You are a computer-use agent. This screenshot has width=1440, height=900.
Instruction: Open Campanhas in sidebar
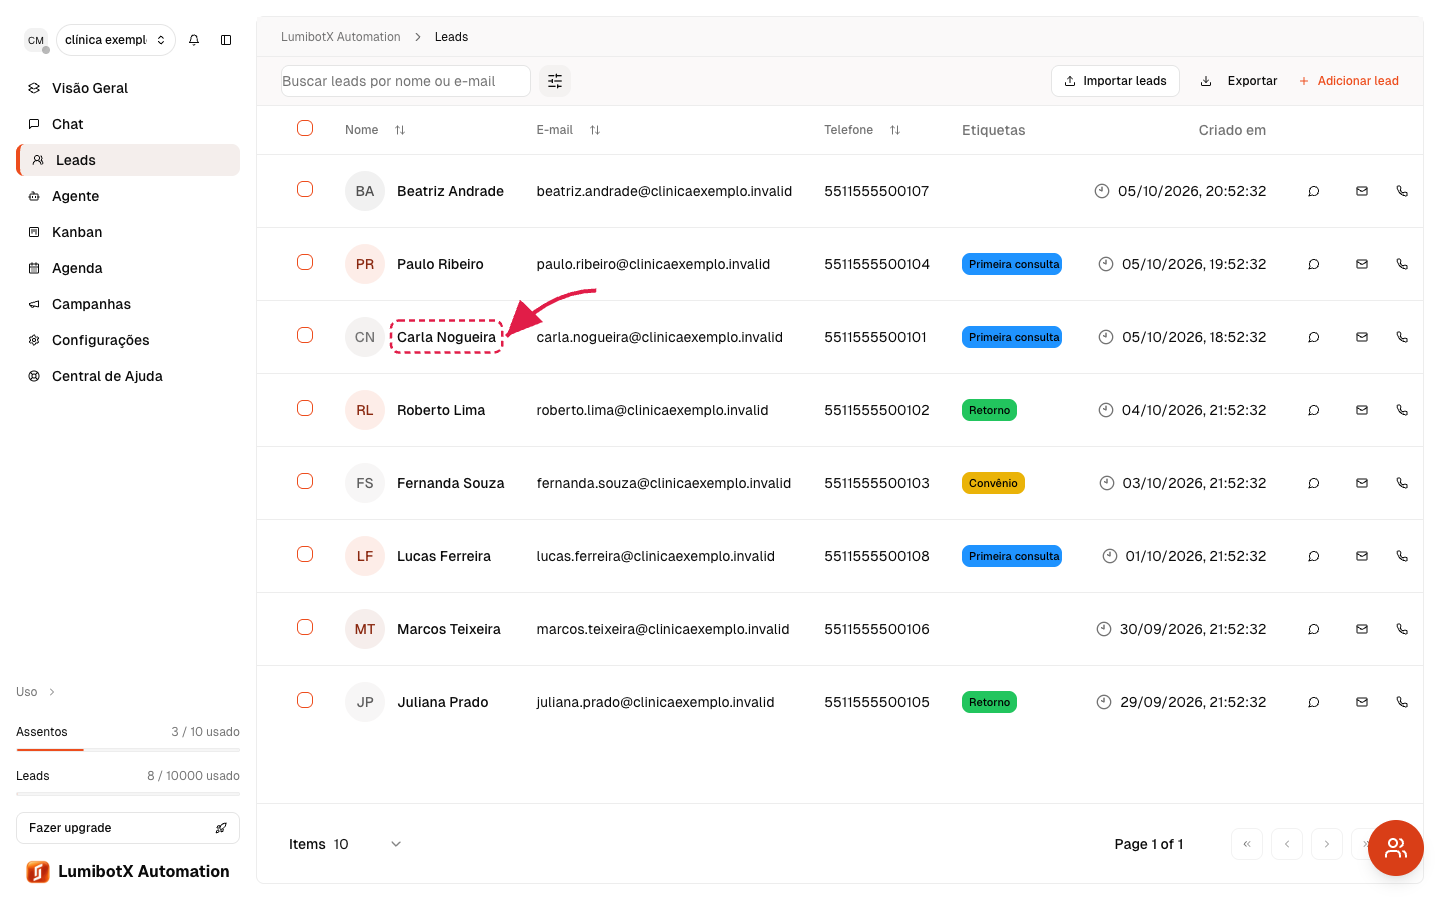[128, 304]
